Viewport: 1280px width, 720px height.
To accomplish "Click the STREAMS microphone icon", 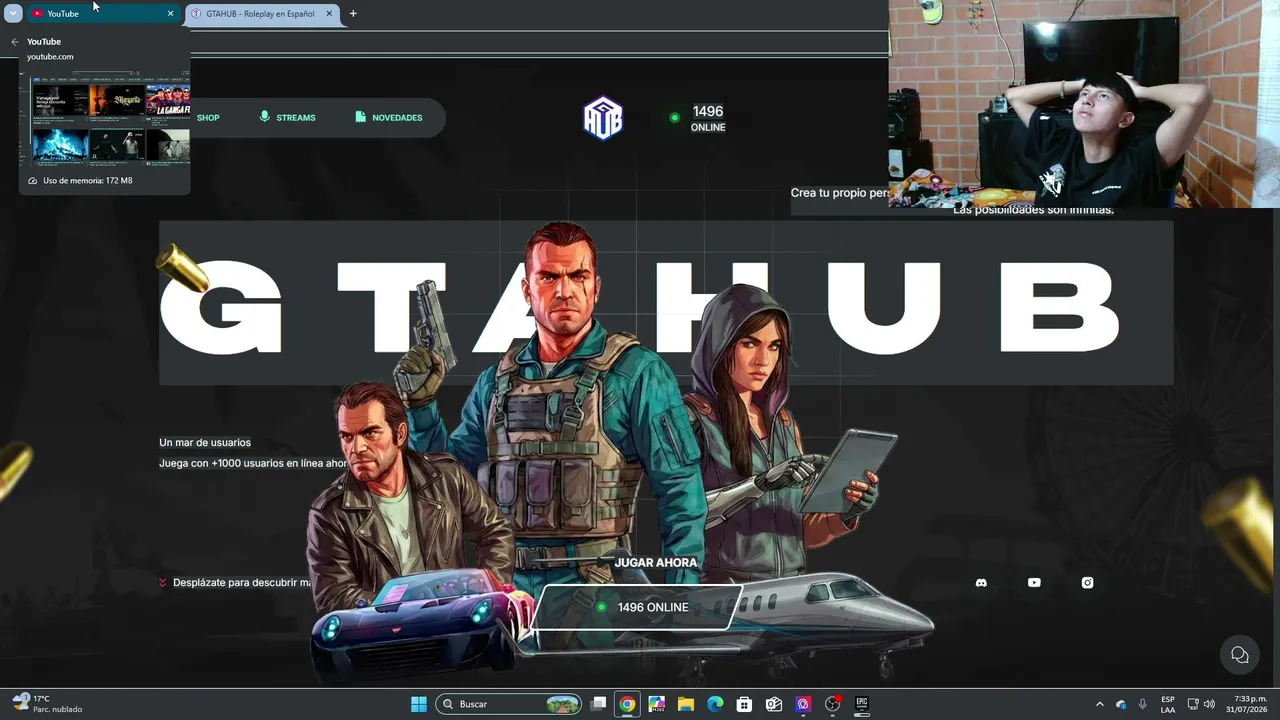I will pos(265,117).
